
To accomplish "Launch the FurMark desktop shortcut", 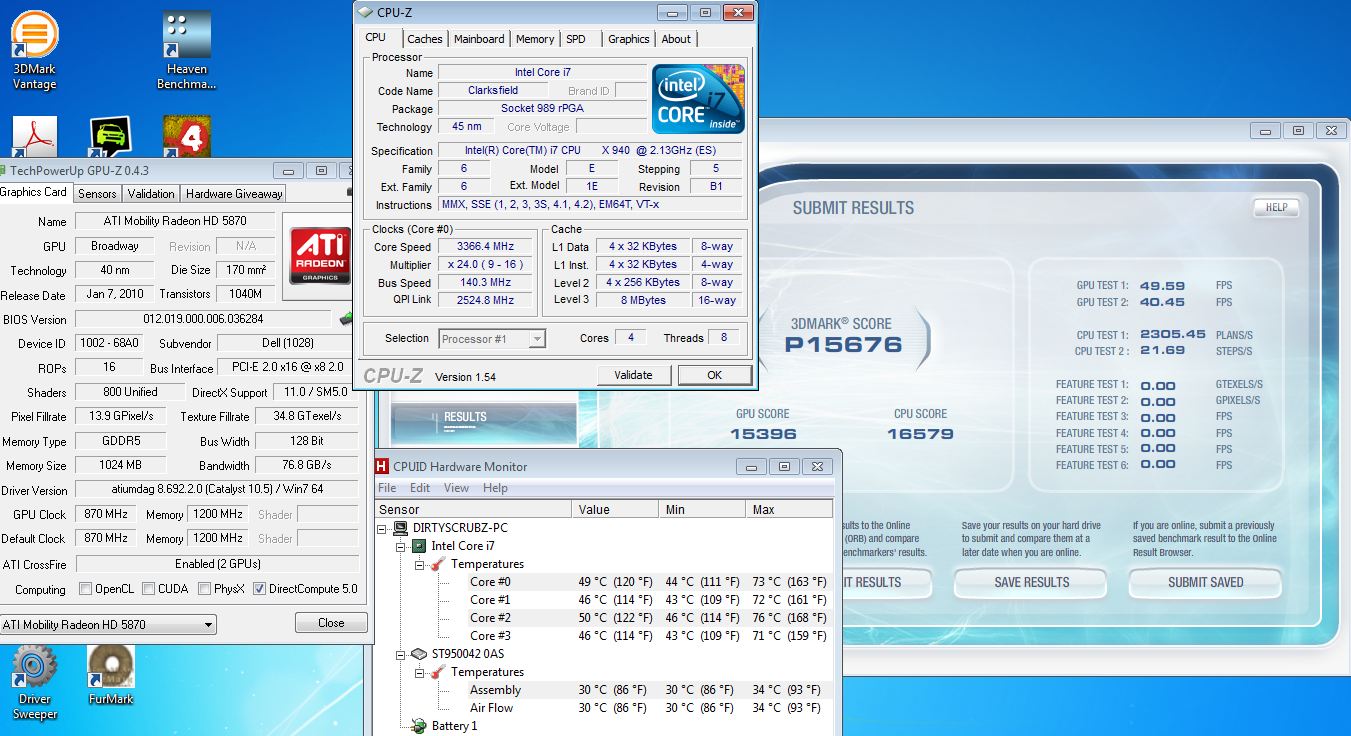I will click(x=111, y=675).
